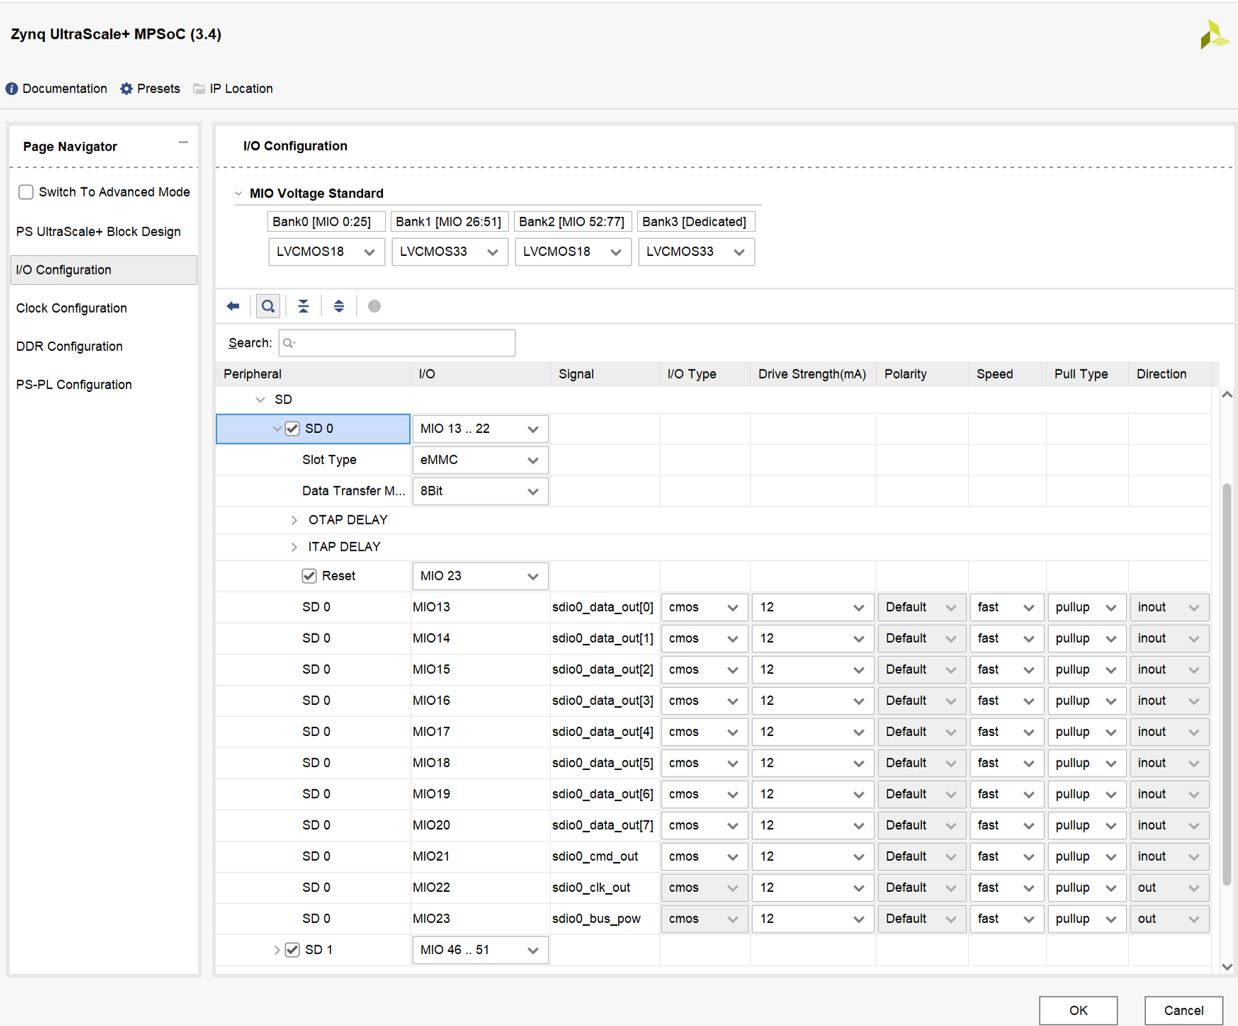Open Documentation info icon link
1238x1026 pixels.
12,89
